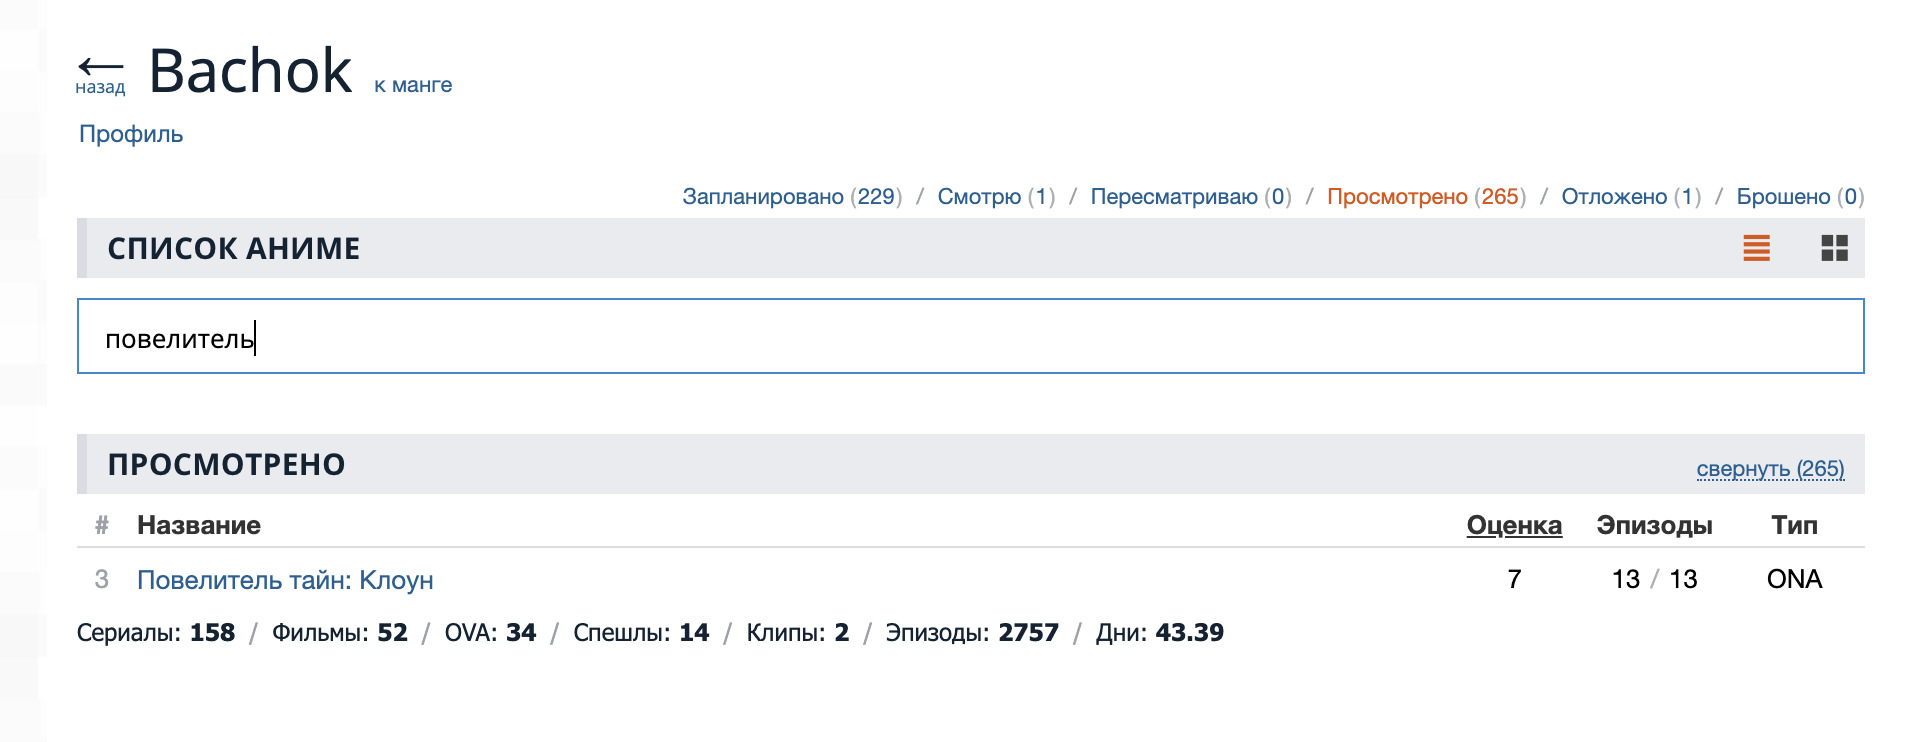Select the Запланировано (229) tab
Screen dimensions: 1920x742
click(791, 196)
